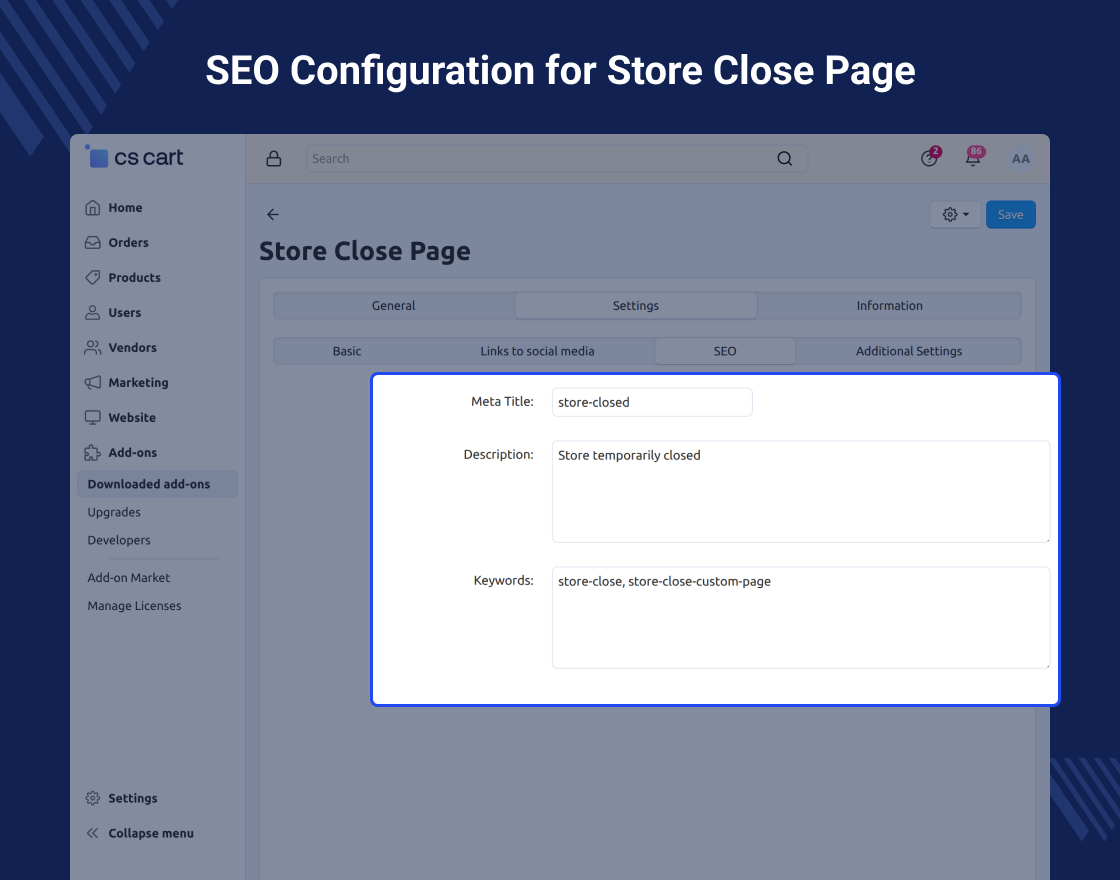Click the Meta Title input field
The width and height of the screenshot is (1120, 880).
tap(652, 402)
